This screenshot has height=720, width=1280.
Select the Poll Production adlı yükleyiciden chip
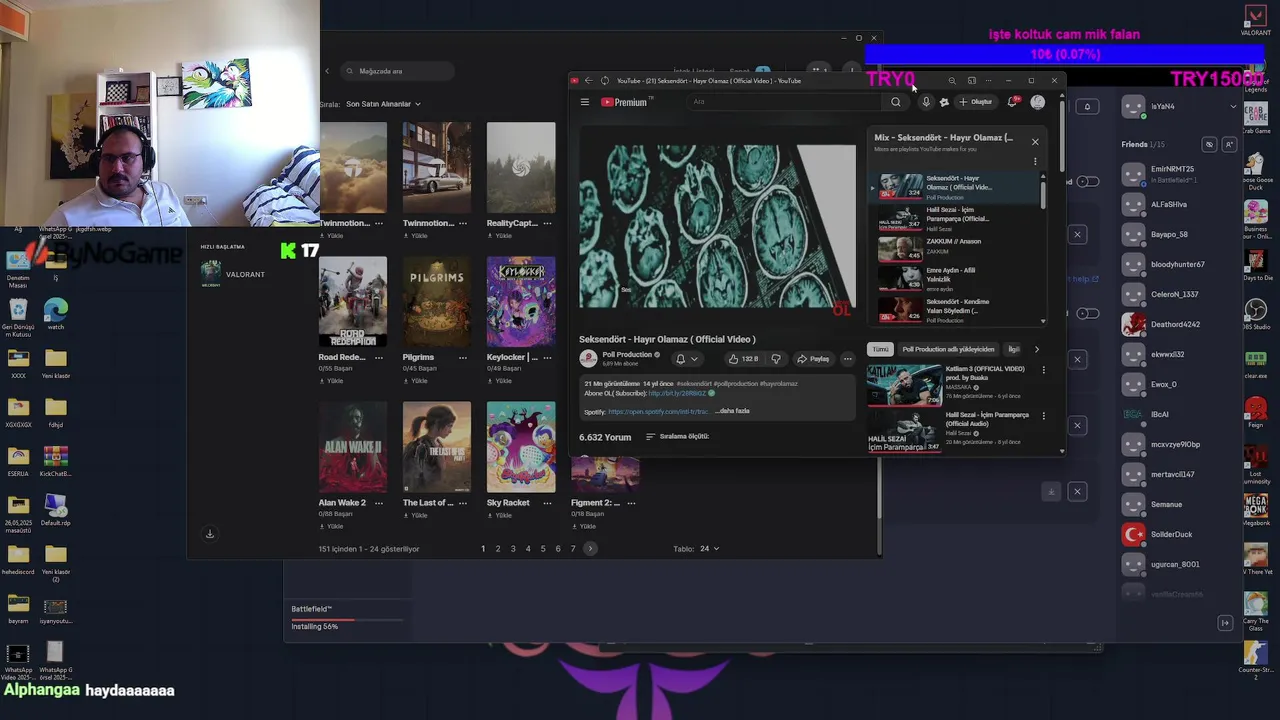pos(948,349)
